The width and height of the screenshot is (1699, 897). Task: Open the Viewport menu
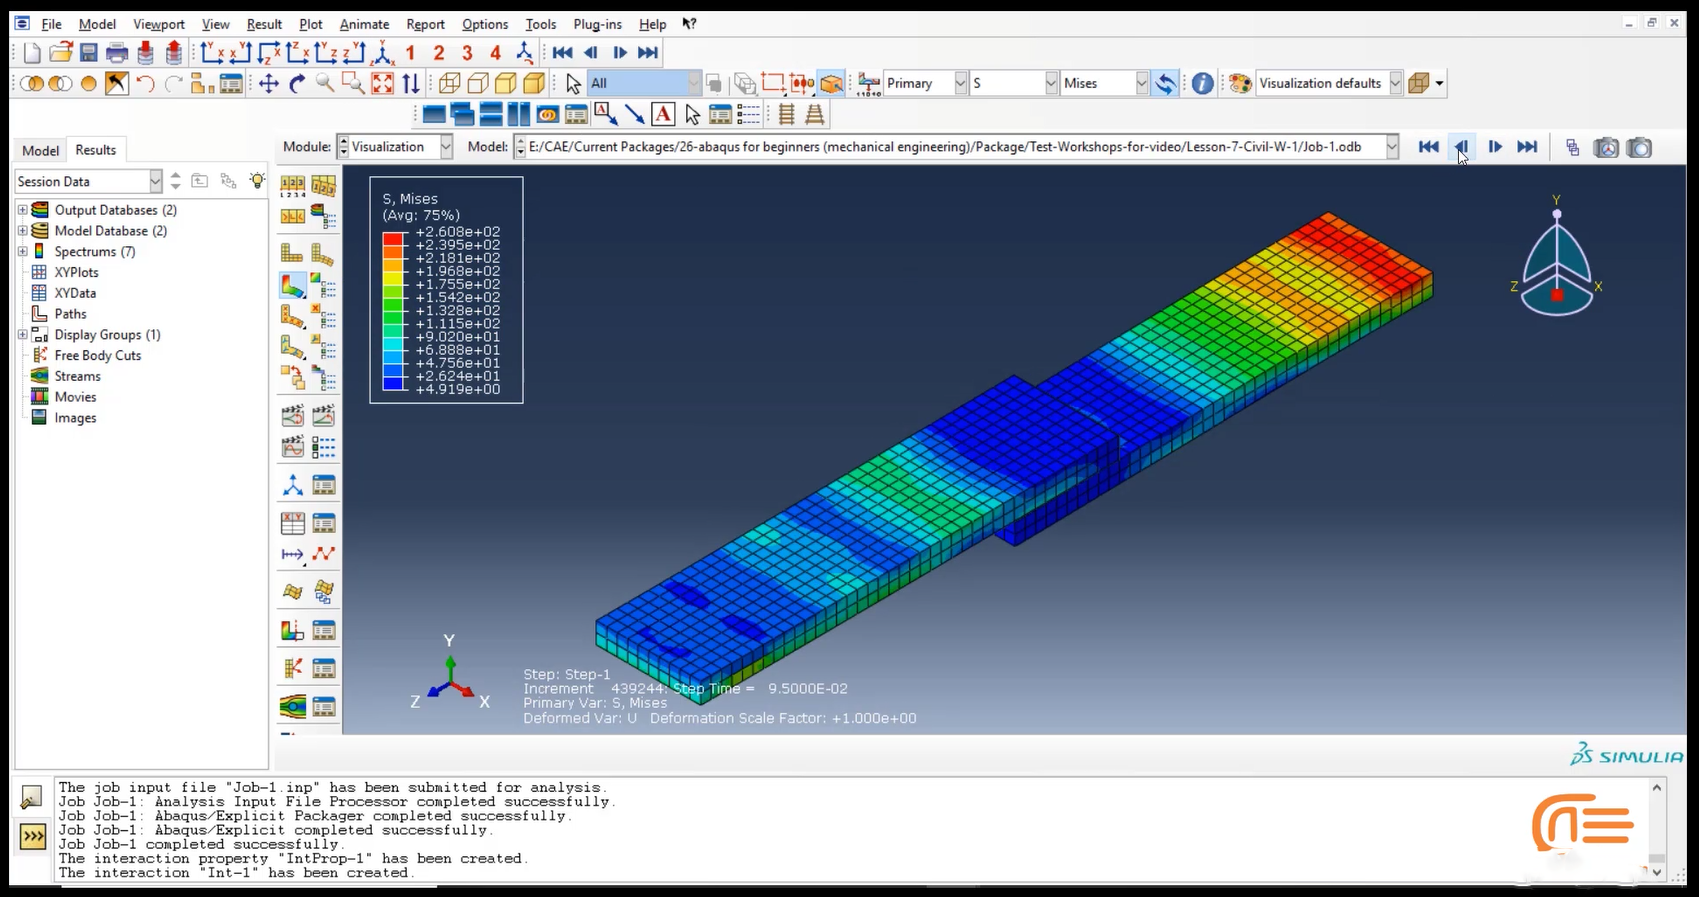coord(159,24)
